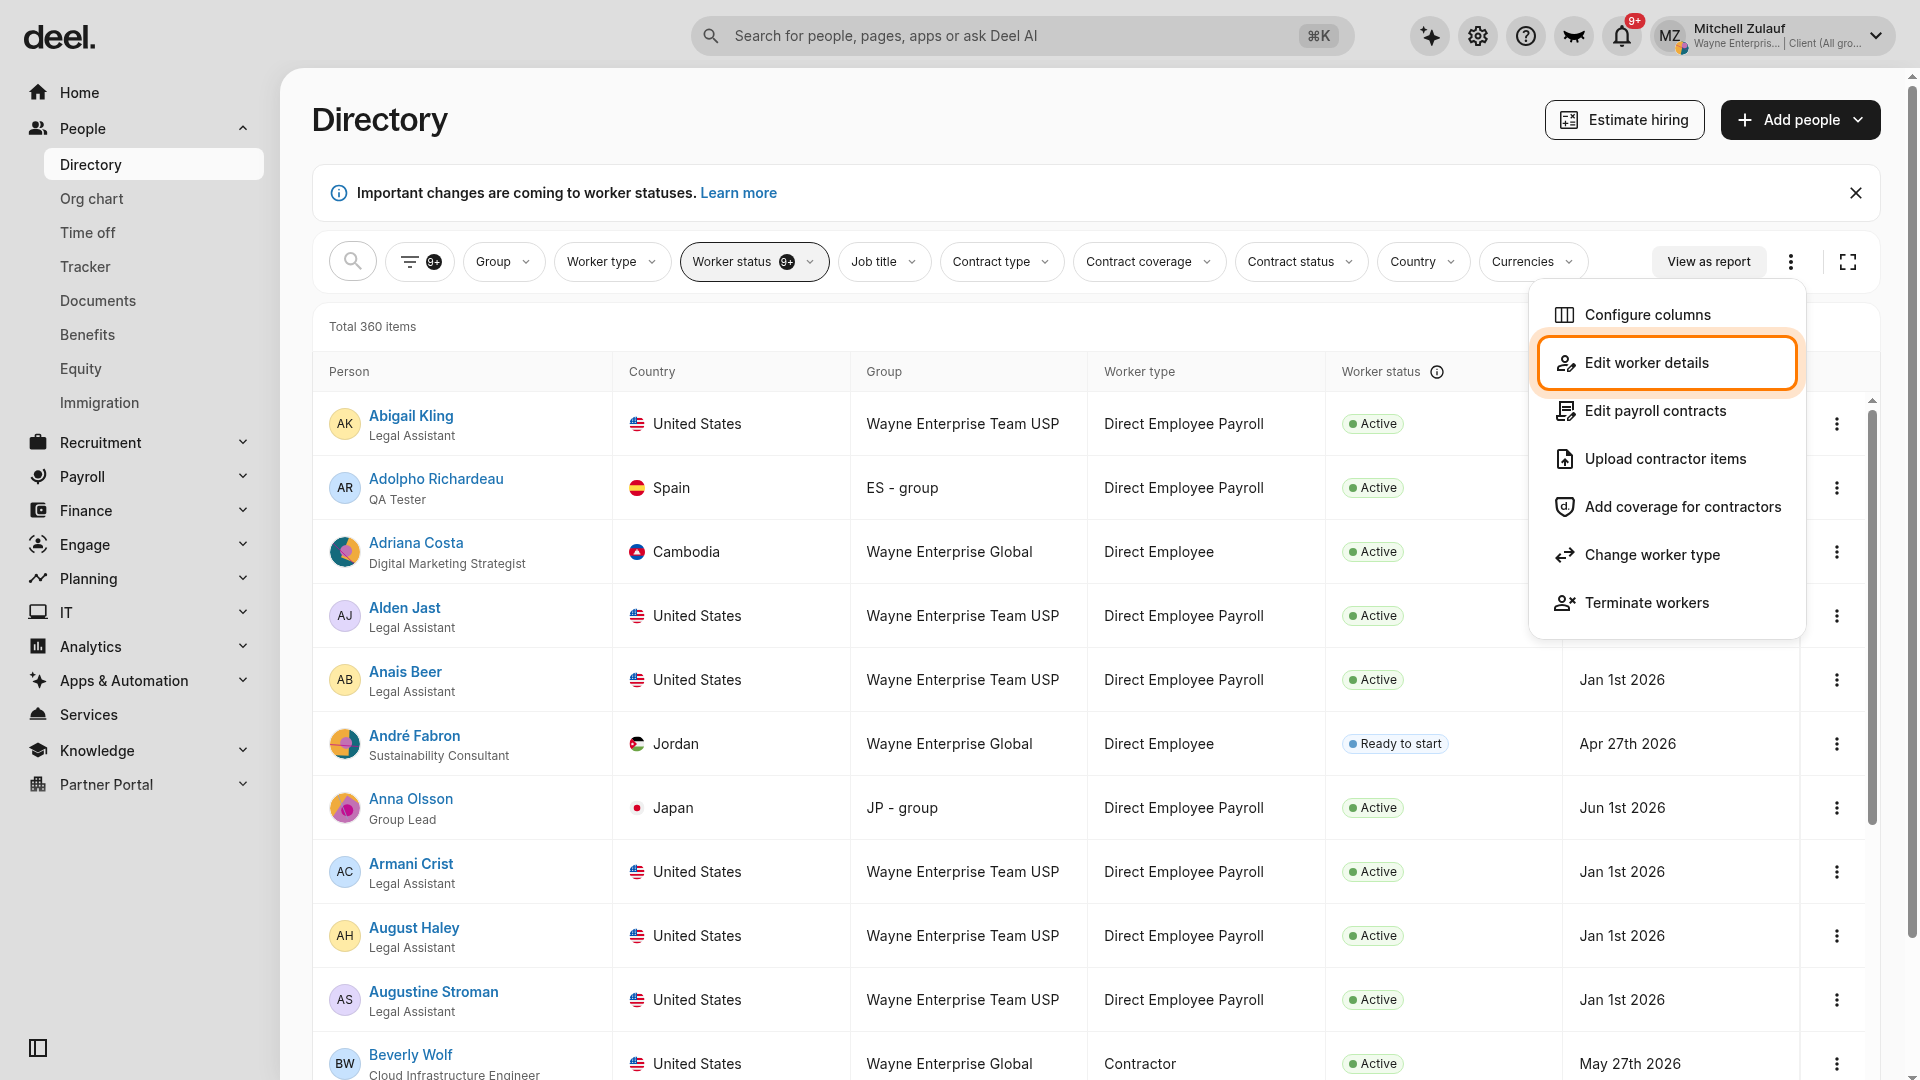This screenshot has width=1920, height=1080.
Task: Click the deel logo
Action: [x=59, y=38]
